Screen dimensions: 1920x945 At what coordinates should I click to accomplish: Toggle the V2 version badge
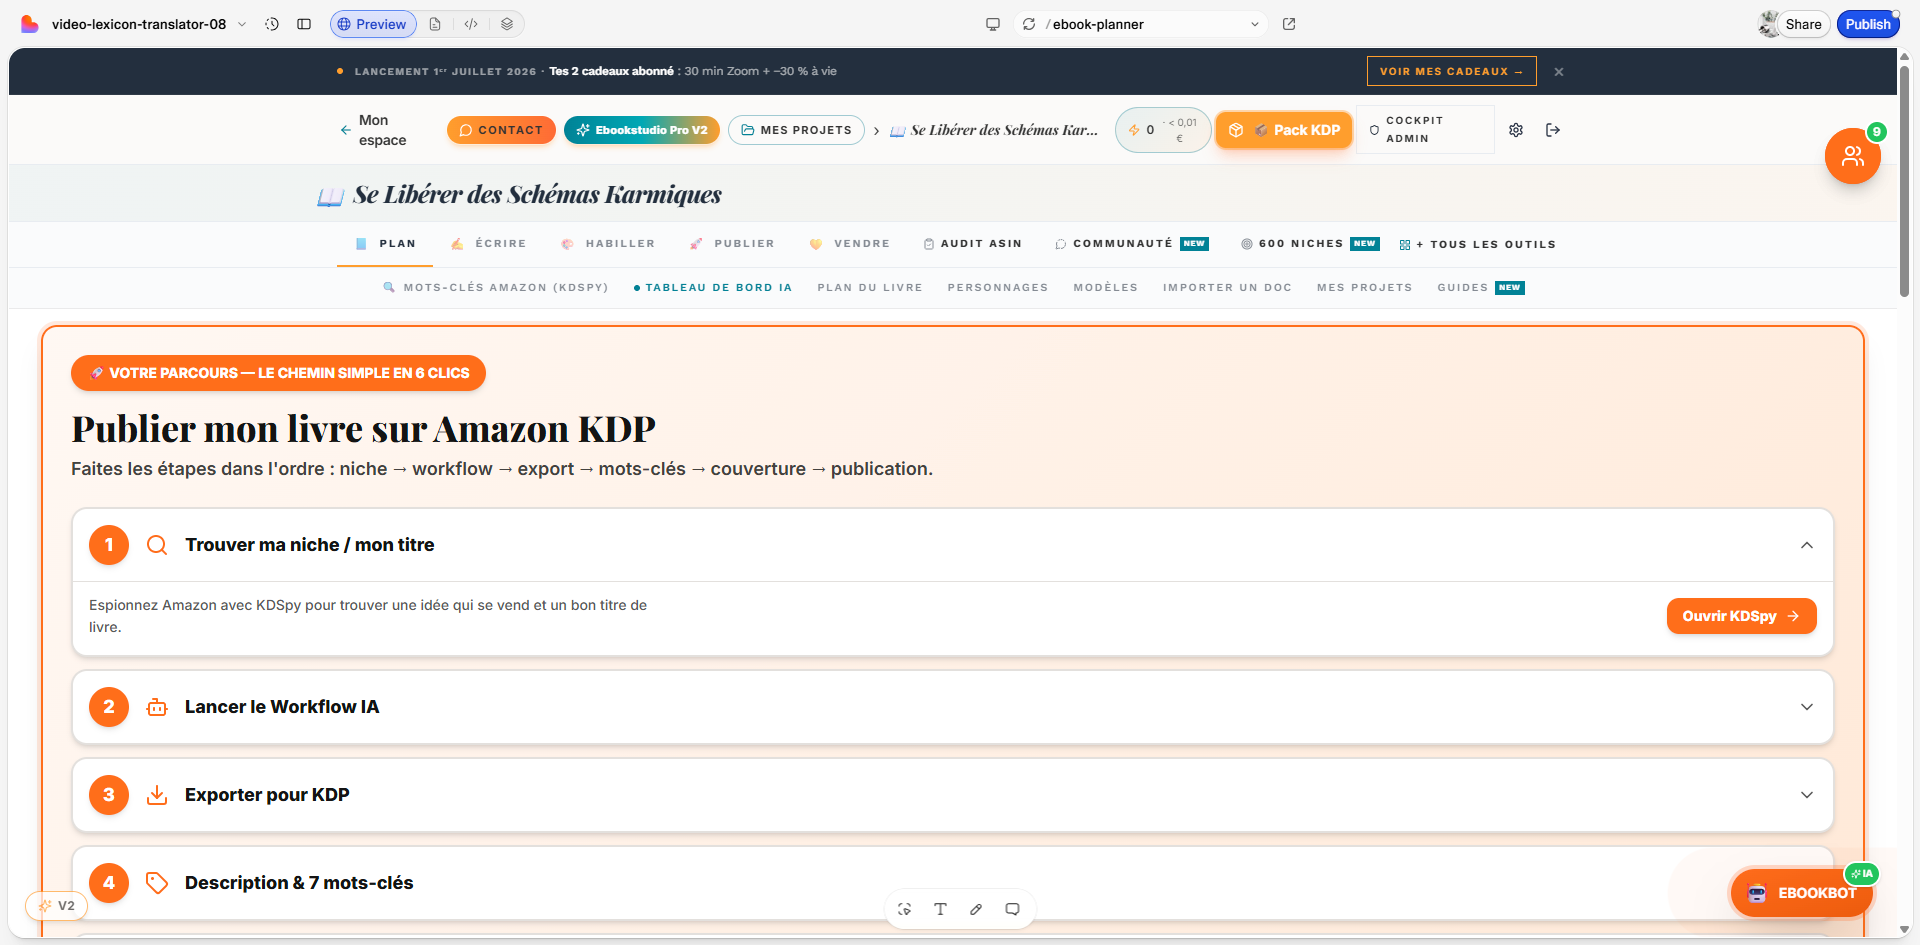pos(57,906)
